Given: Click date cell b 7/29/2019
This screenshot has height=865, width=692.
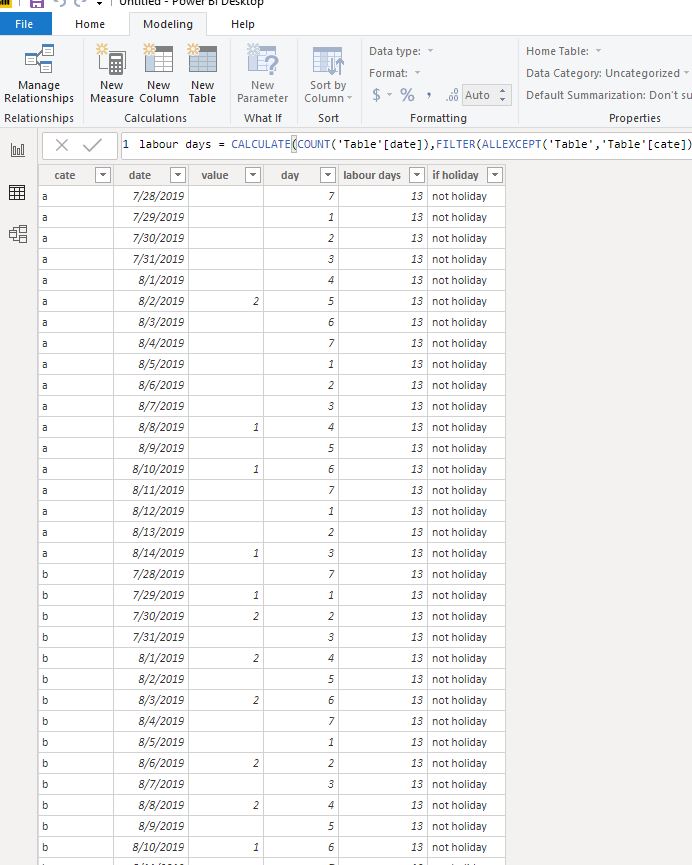Looking at the screenshot, I should click(x=151, y=595).
